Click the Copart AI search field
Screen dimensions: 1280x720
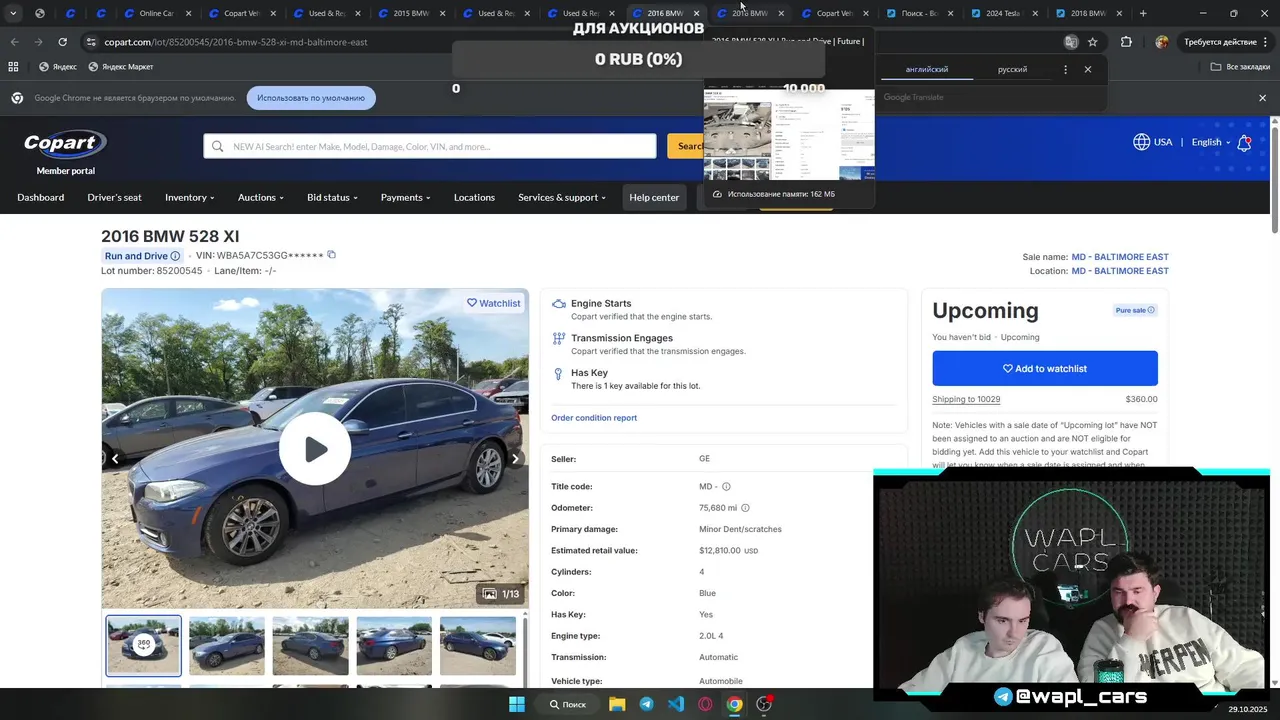(430, 146)
